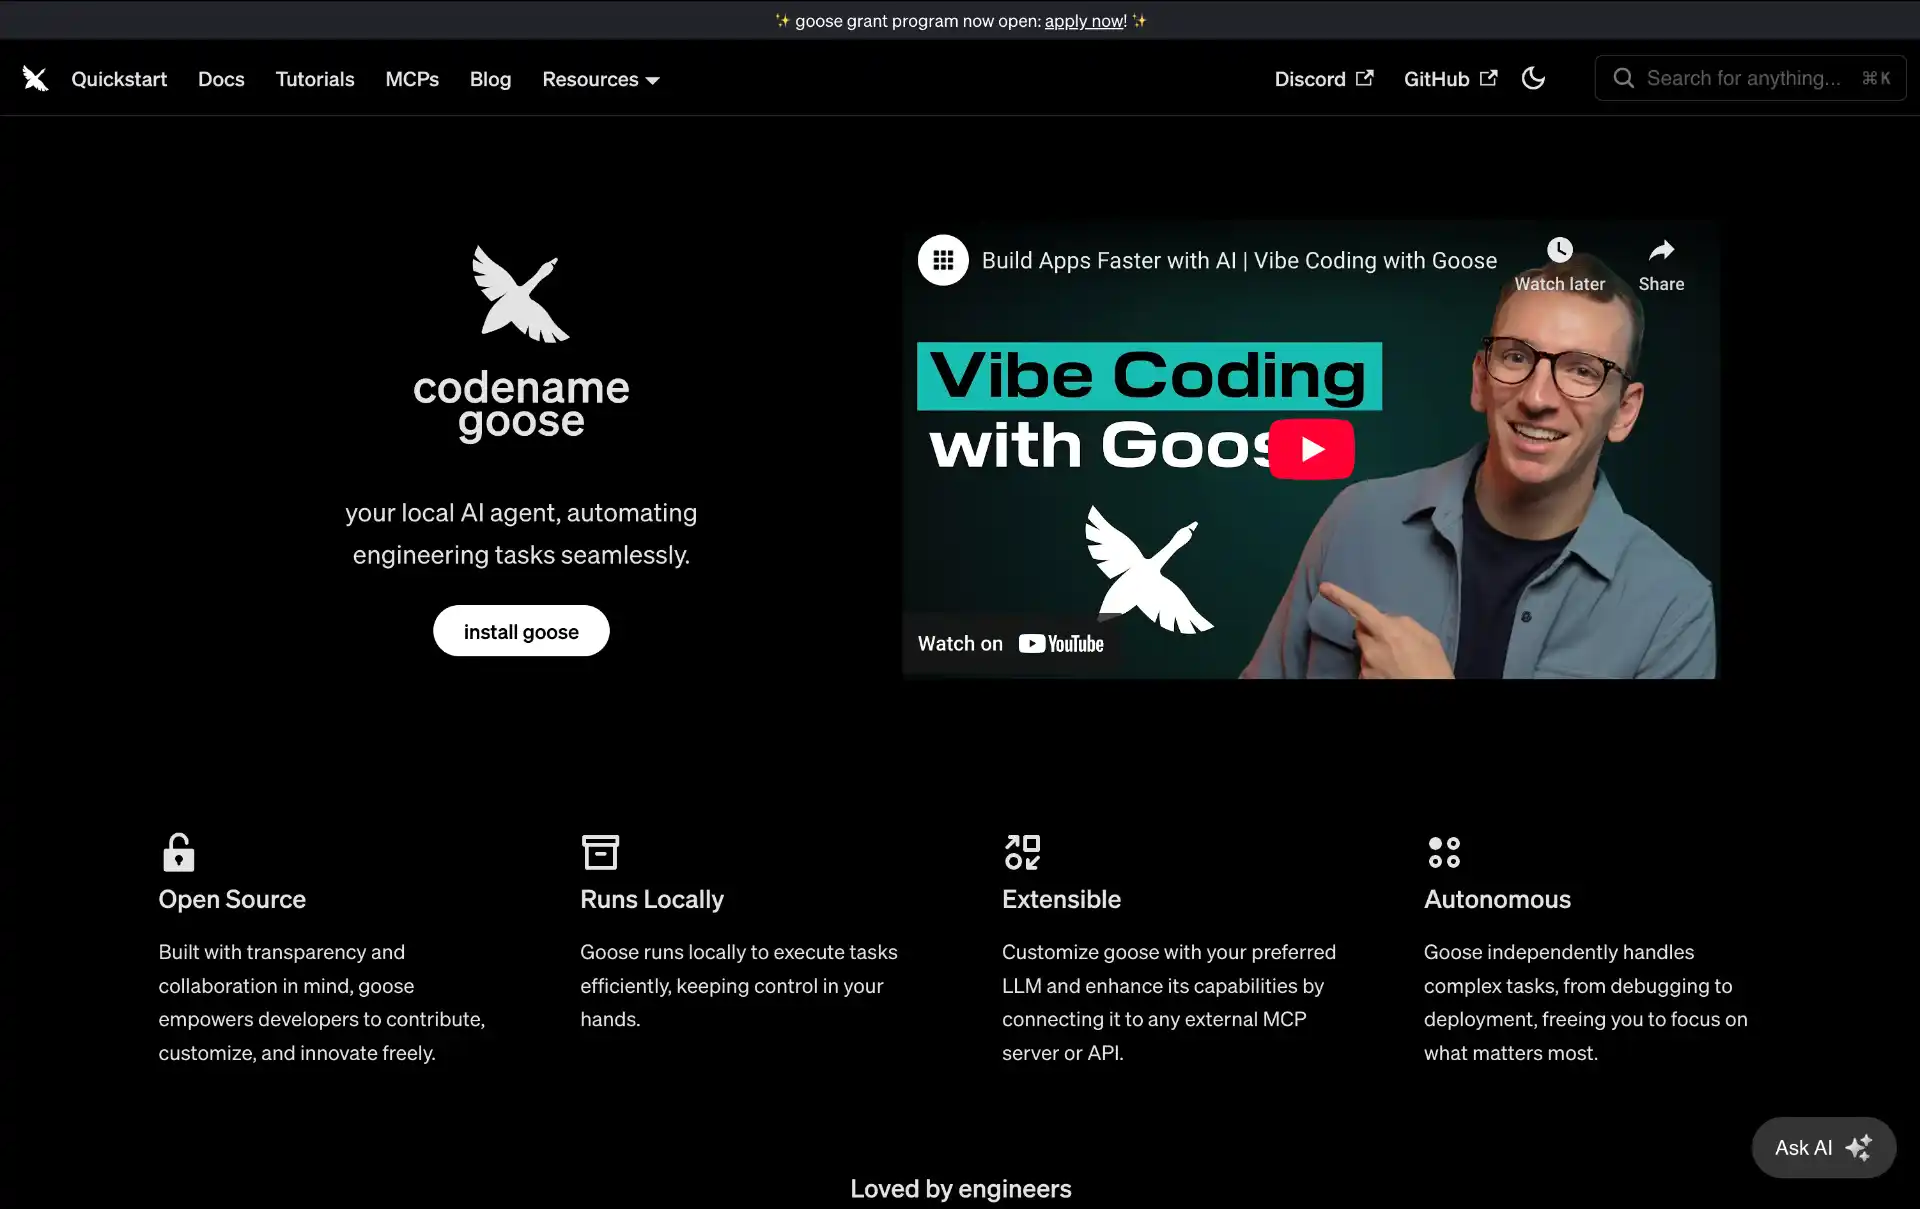Viewport: 1920px width, 1209px height.
Task: Click the Extensible shapes icon
Action: (x=1022, y=852)
